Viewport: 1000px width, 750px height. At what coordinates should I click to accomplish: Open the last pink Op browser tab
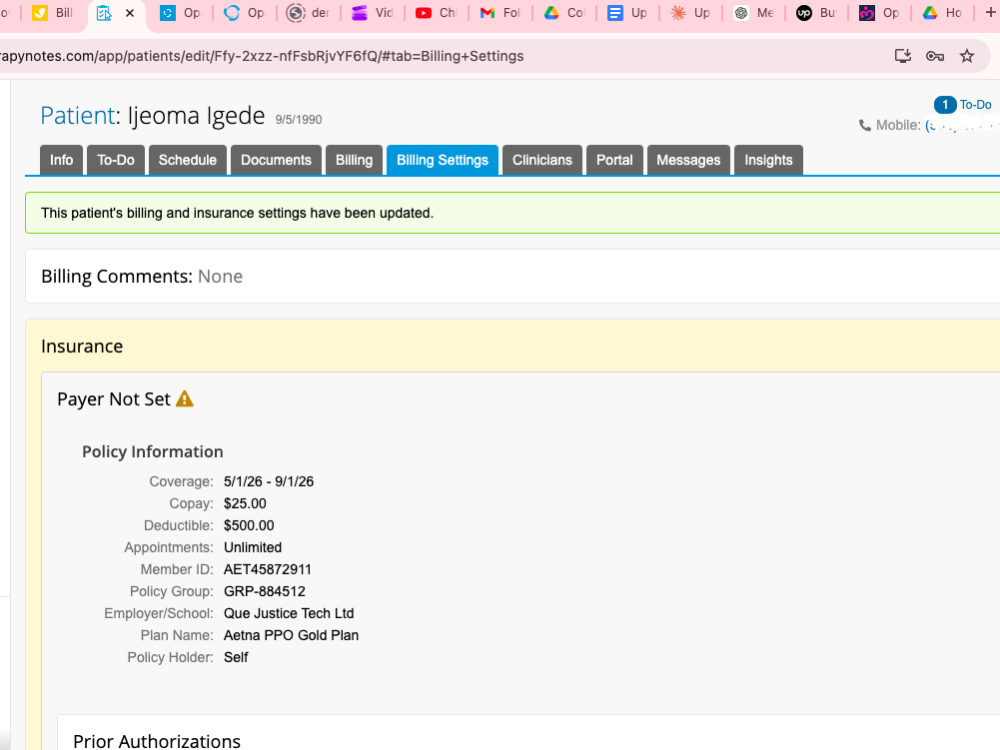point(879,13)
